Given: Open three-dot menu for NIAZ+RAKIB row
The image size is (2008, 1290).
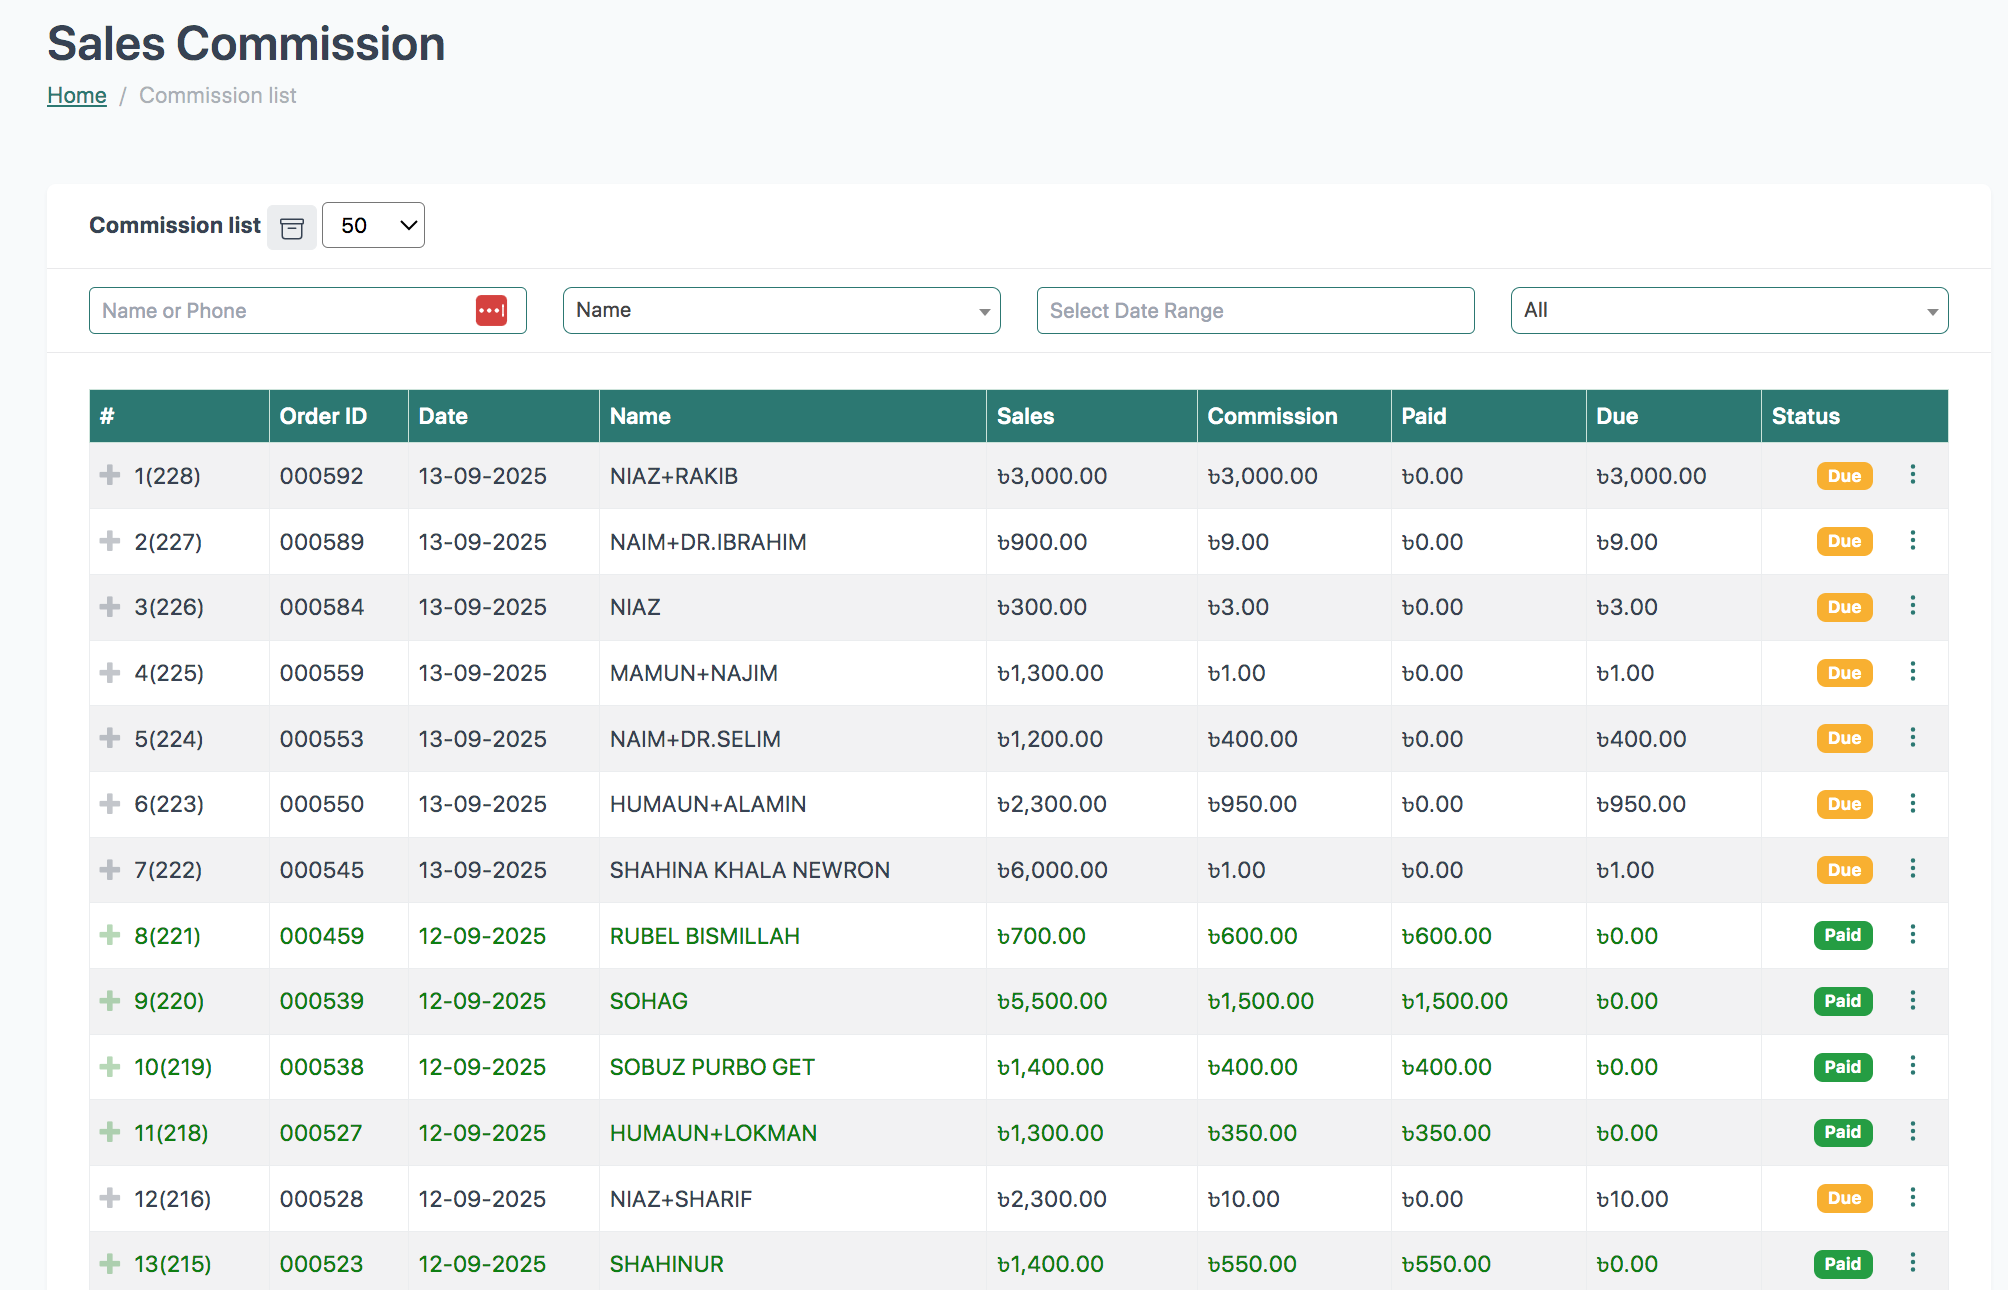Looking at the screenshot, I should [x=1912, y=474].
